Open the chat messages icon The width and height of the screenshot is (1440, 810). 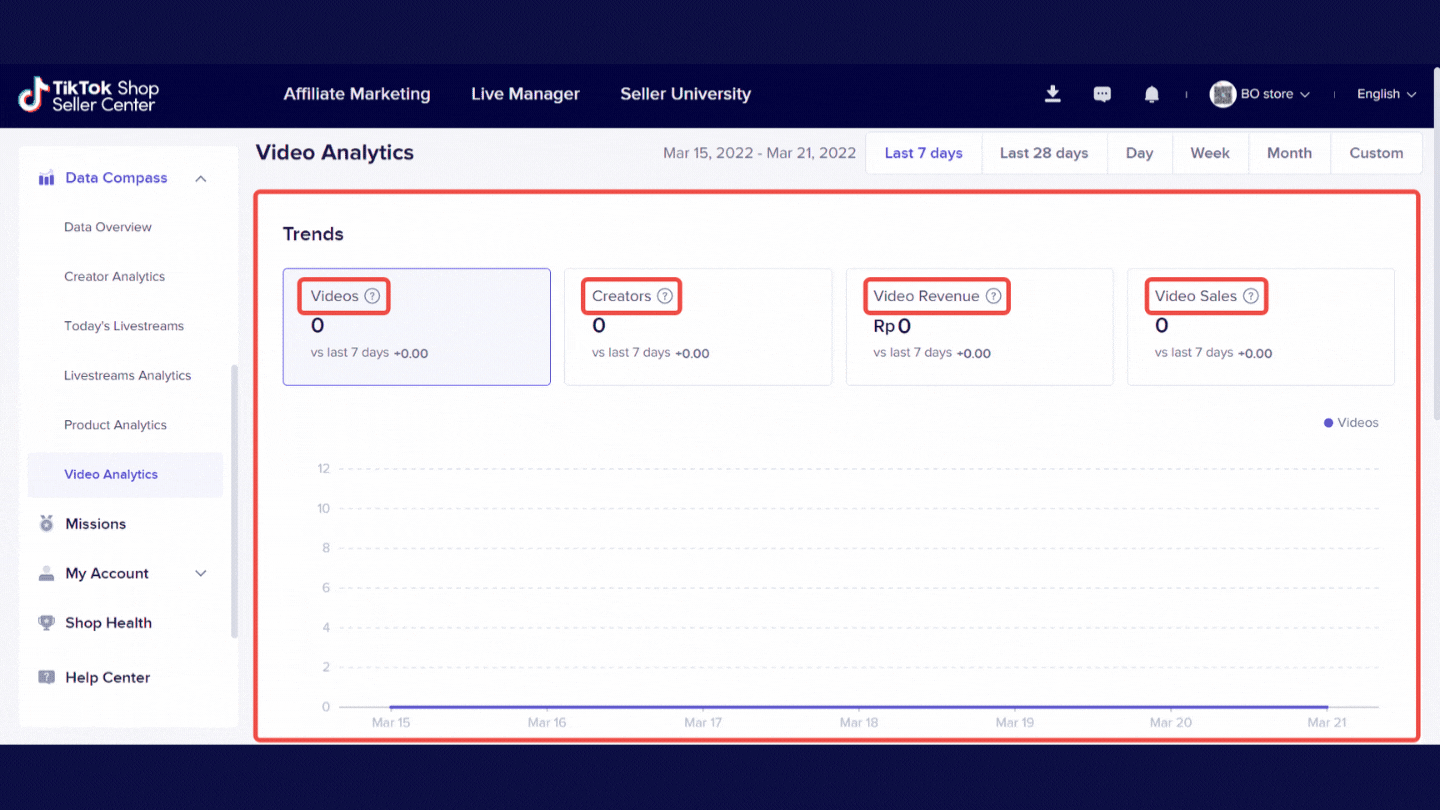(x=1102, y=94)
